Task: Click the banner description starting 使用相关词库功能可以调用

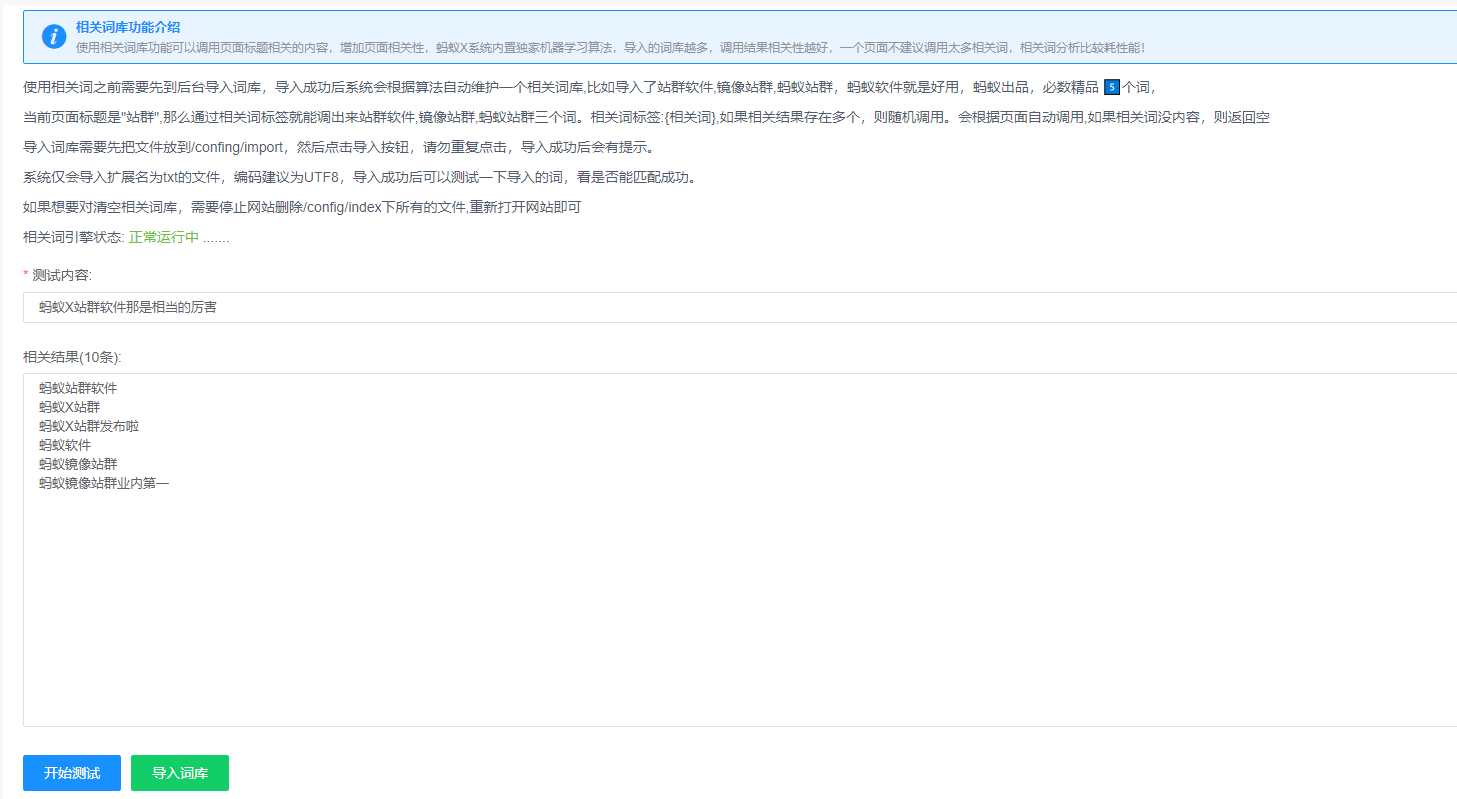Action: [610, 47]
